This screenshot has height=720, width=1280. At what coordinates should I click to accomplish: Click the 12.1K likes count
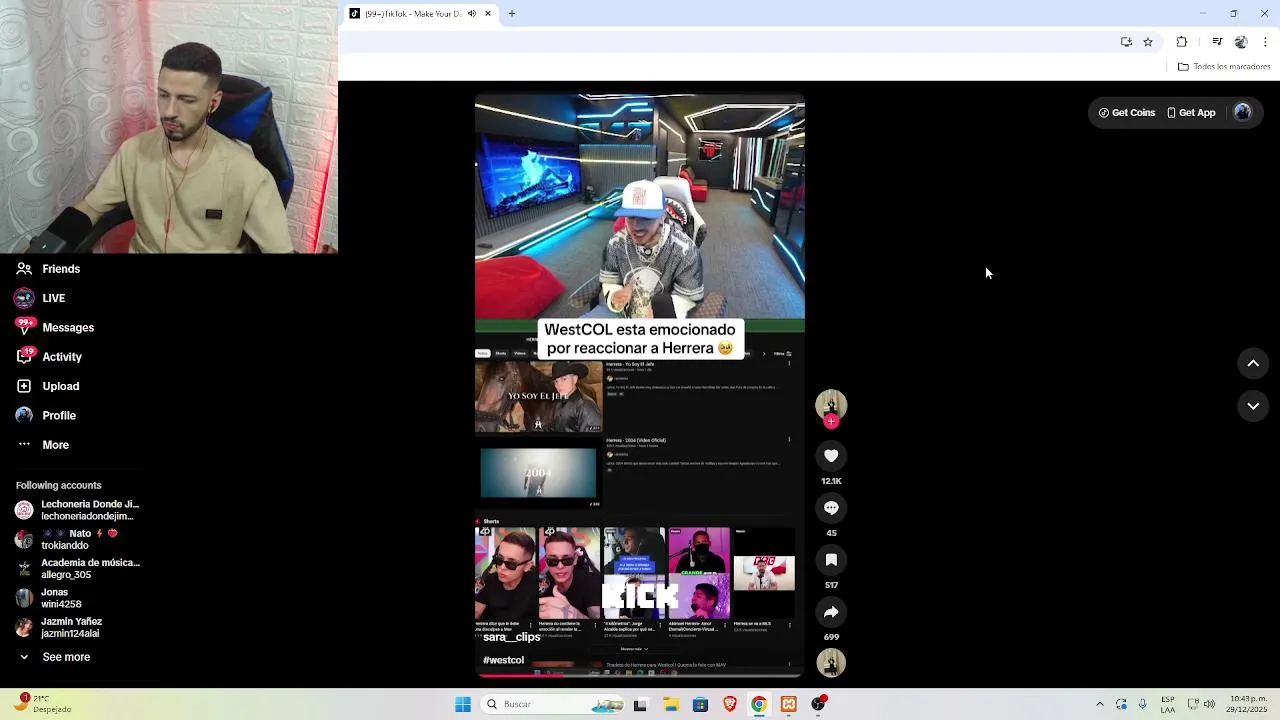831,481
